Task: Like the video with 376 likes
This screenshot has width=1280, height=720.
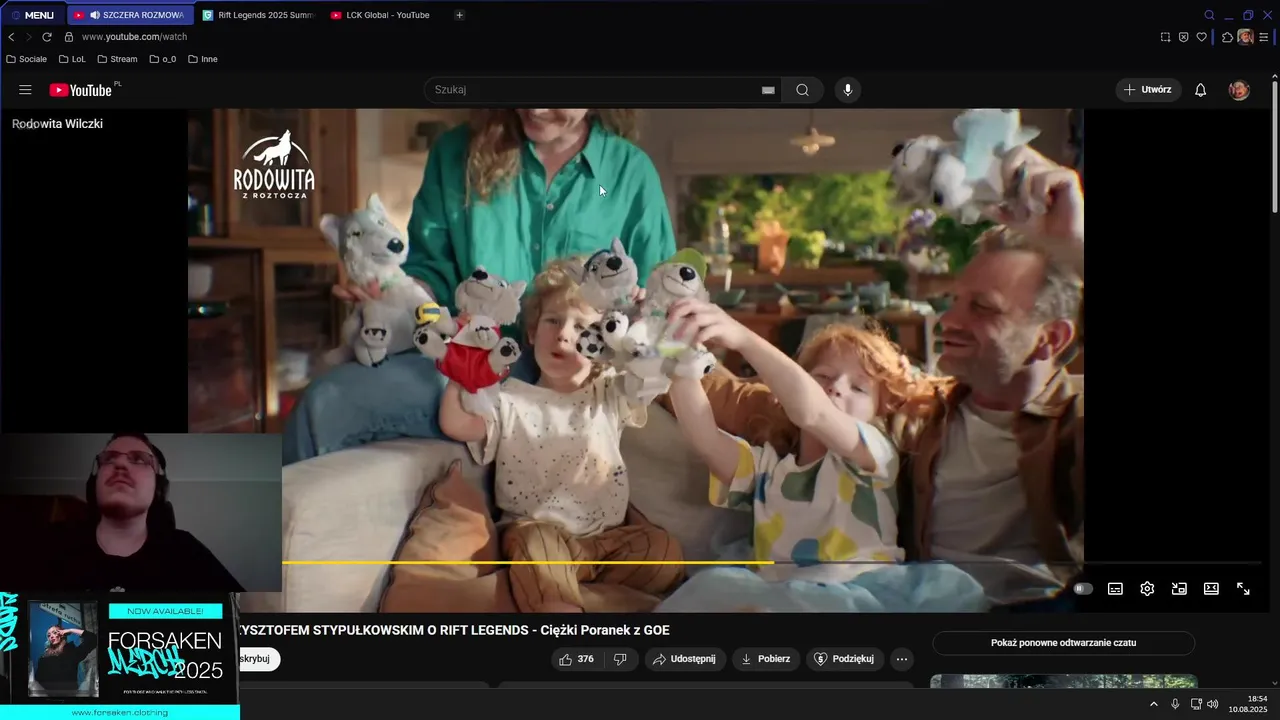Action: click(x=577, y=659)
